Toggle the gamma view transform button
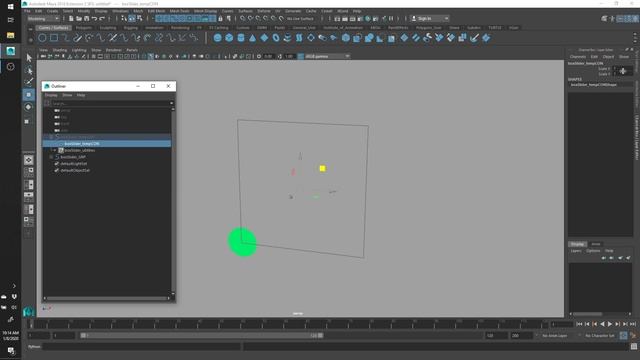Viewport: 640px width, 360px height. coord(301,56)
